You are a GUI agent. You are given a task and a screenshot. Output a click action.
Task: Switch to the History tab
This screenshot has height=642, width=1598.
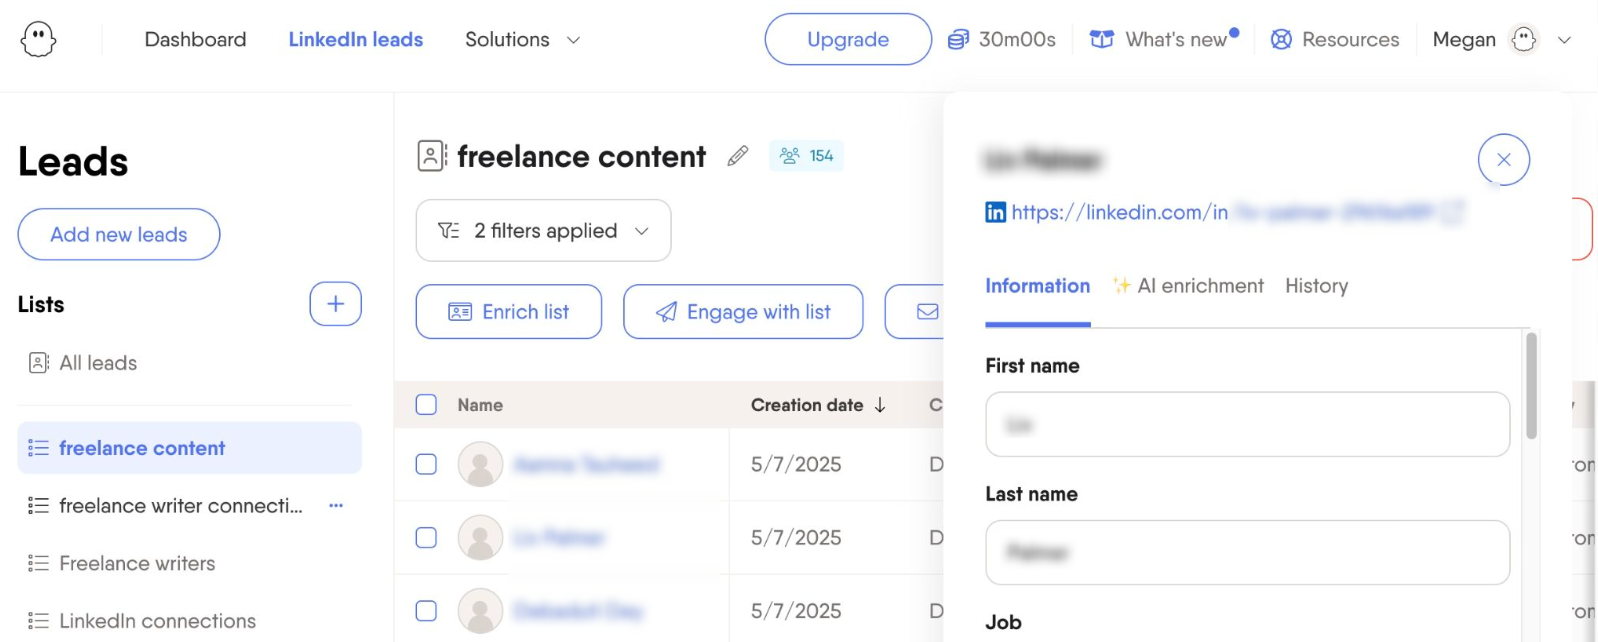click(x=1316, y=286)
